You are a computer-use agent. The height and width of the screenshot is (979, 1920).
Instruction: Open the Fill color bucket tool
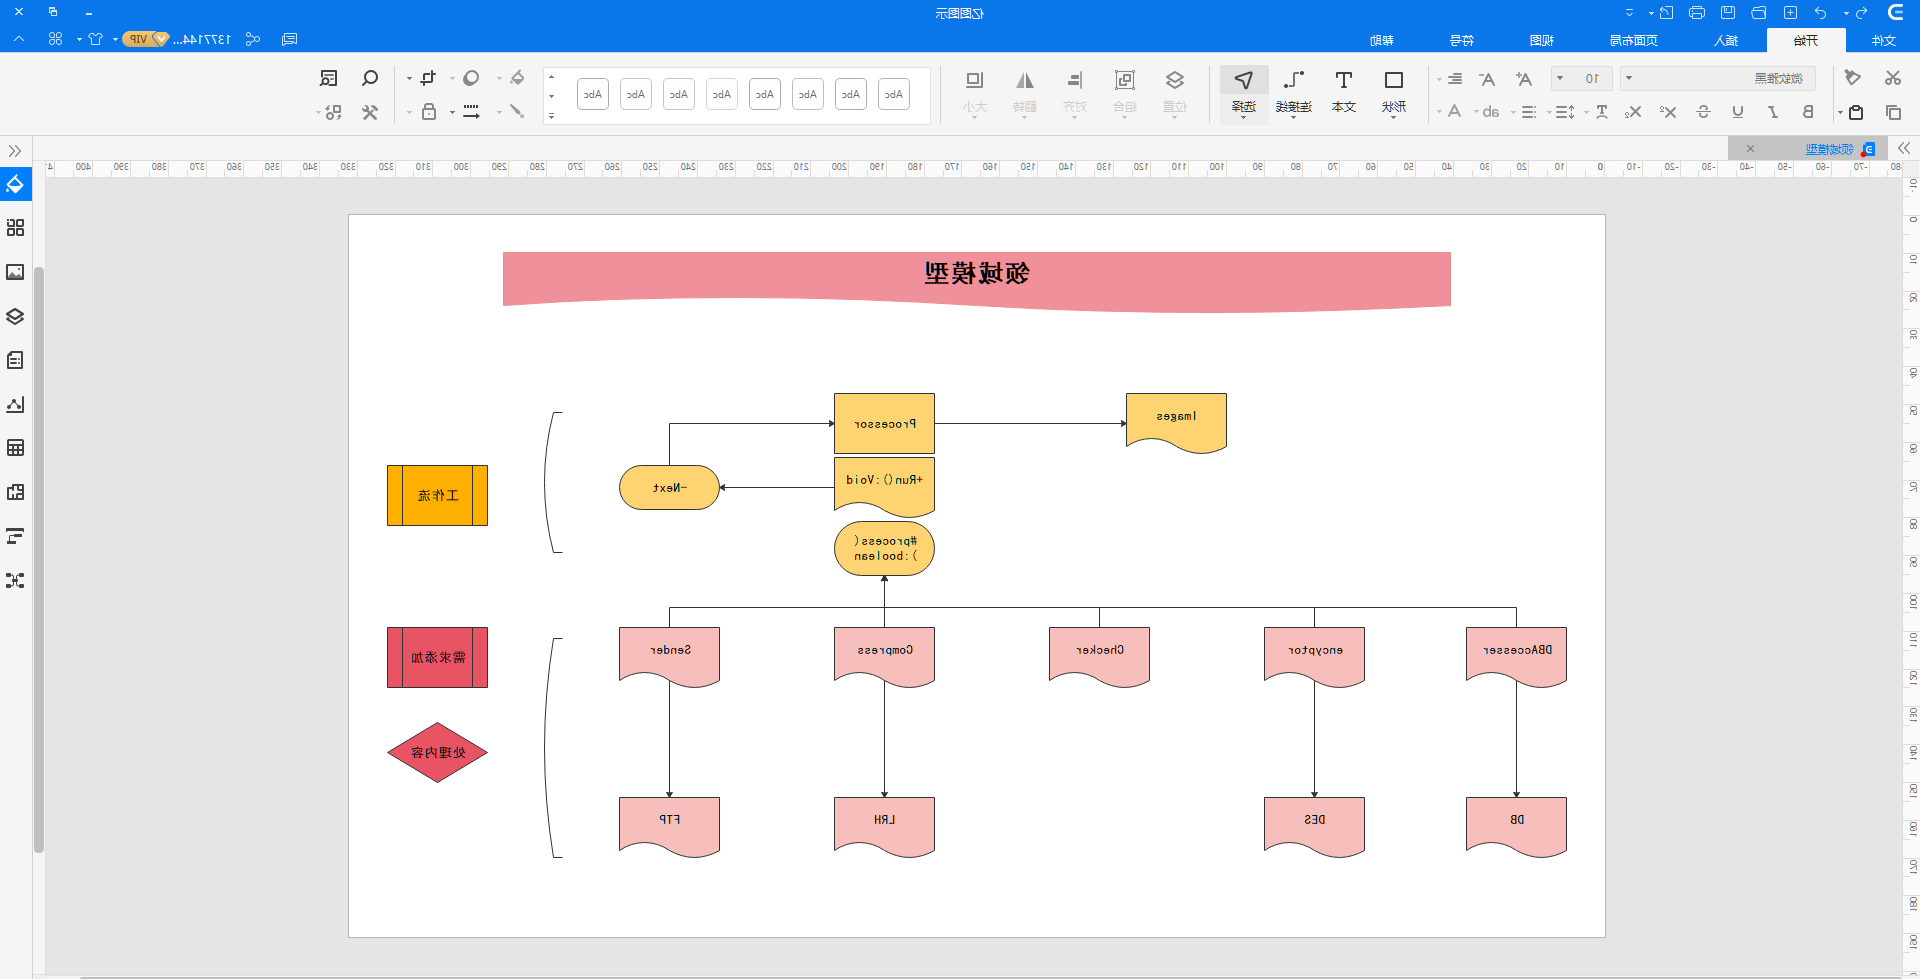coord(517,78)
